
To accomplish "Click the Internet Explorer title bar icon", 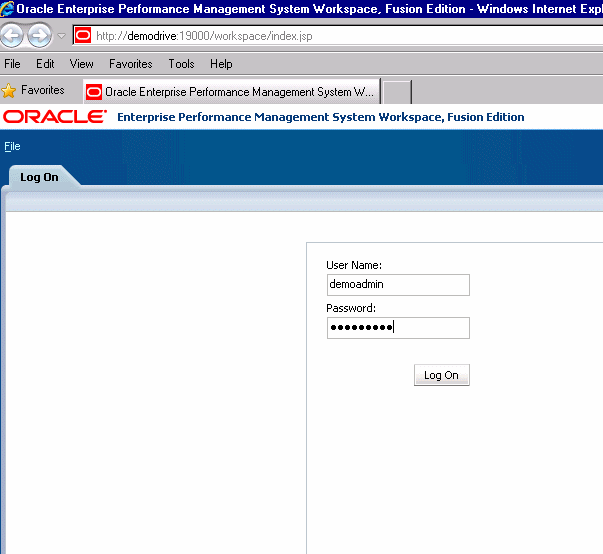I will click(7, 9).
